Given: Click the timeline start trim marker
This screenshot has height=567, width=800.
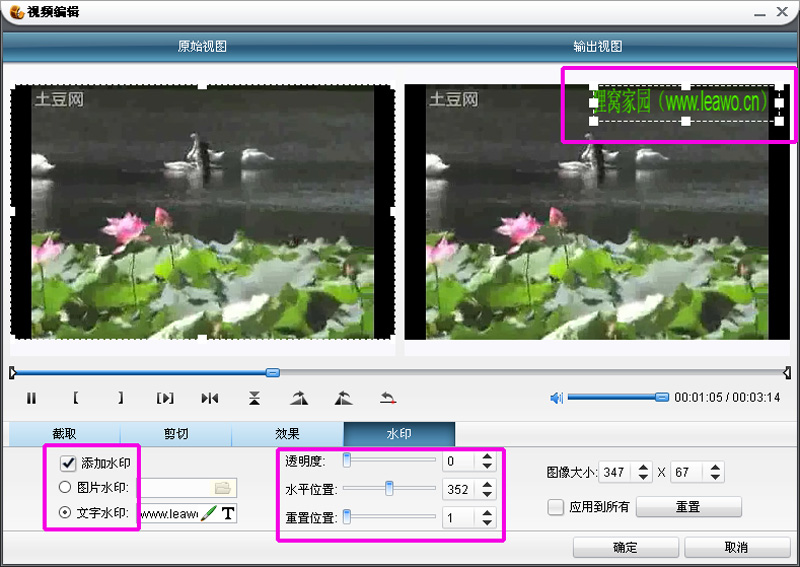Looking at the screenshot, I should click(x=13, y=373).
